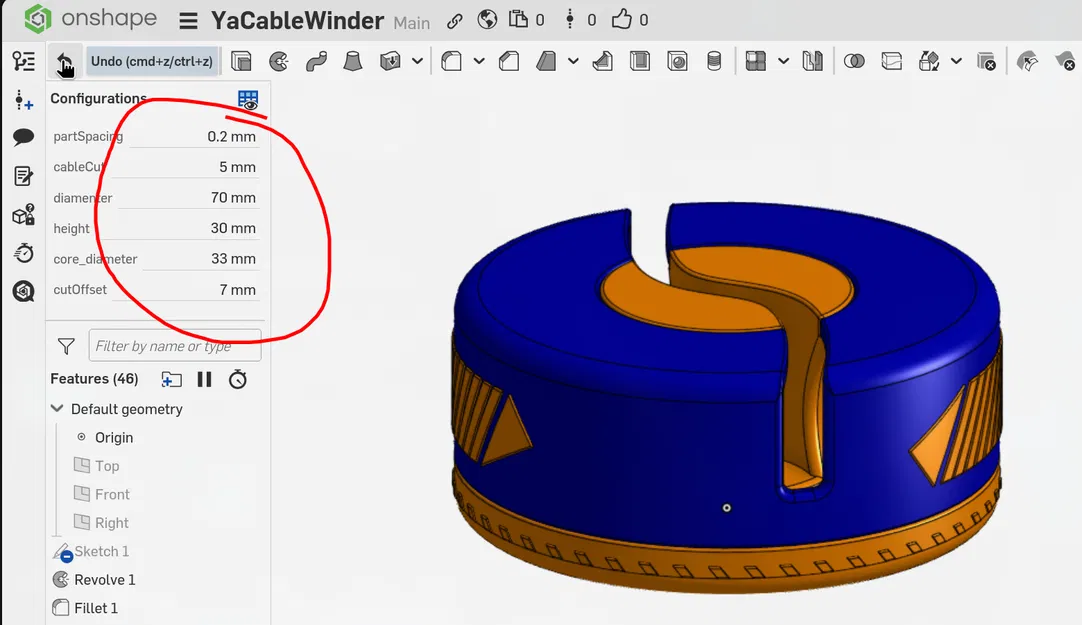The height and width of the screenshot is (625, 1082).
Task: Toggle the comments panel open
Action: point(23,138)
